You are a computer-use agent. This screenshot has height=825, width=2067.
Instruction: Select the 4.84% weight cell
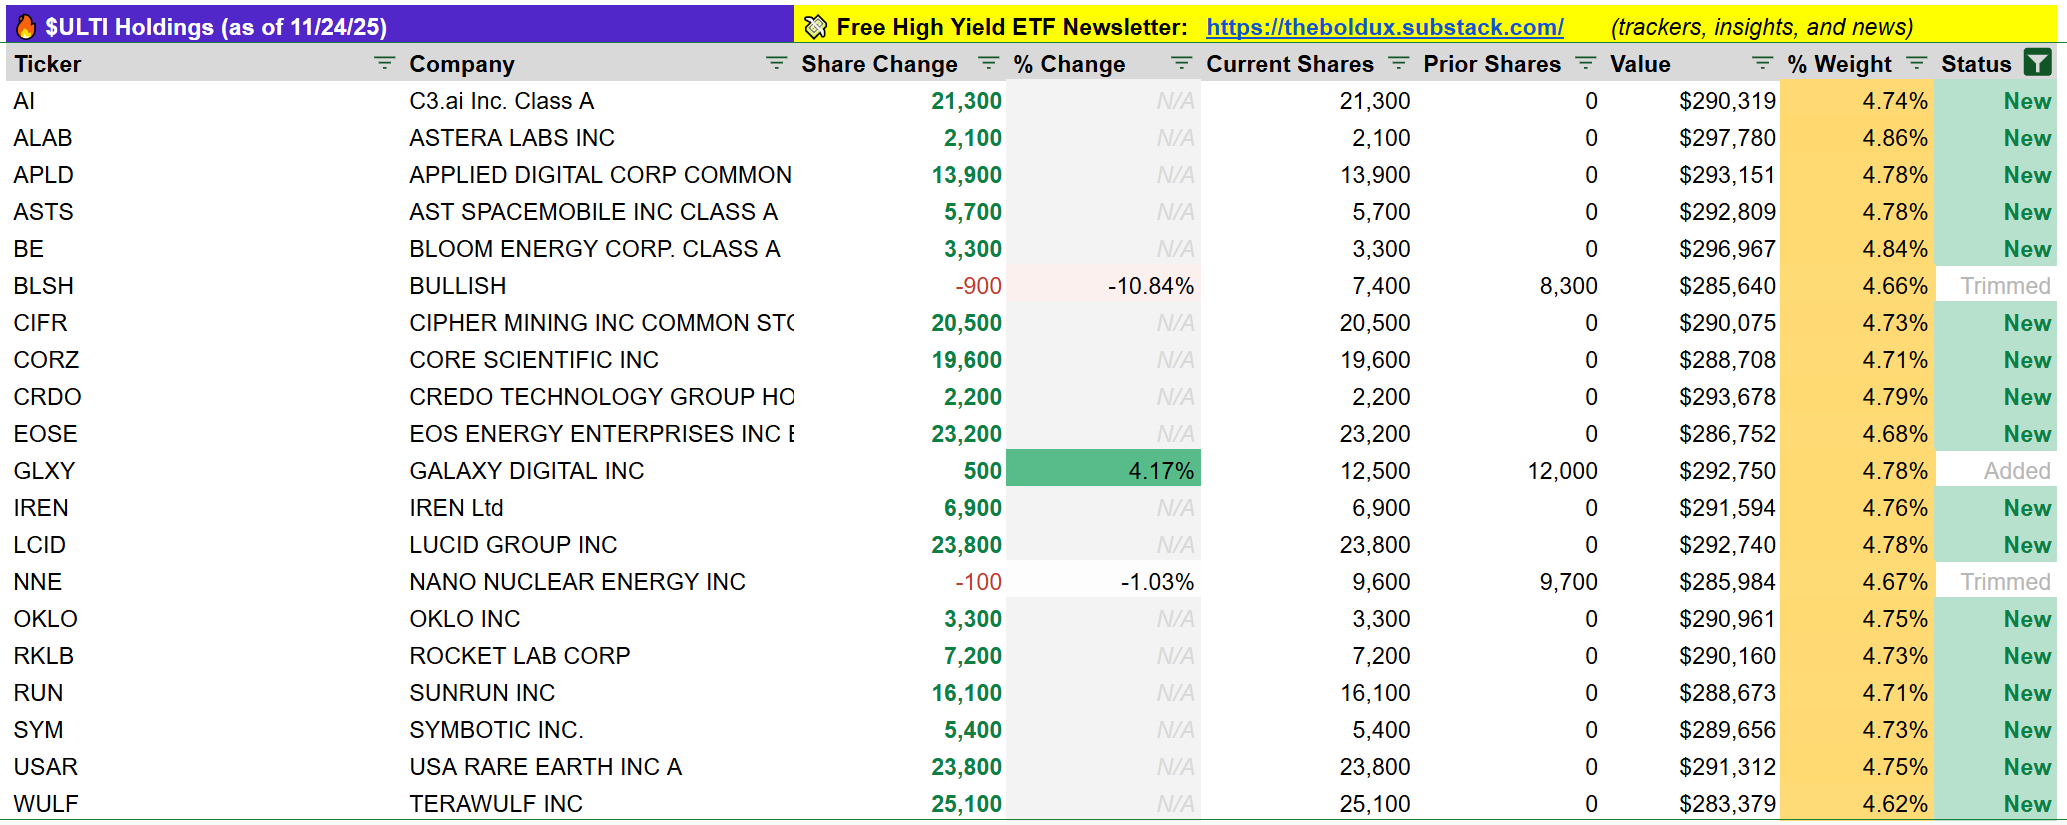(x=1857, y=249)
